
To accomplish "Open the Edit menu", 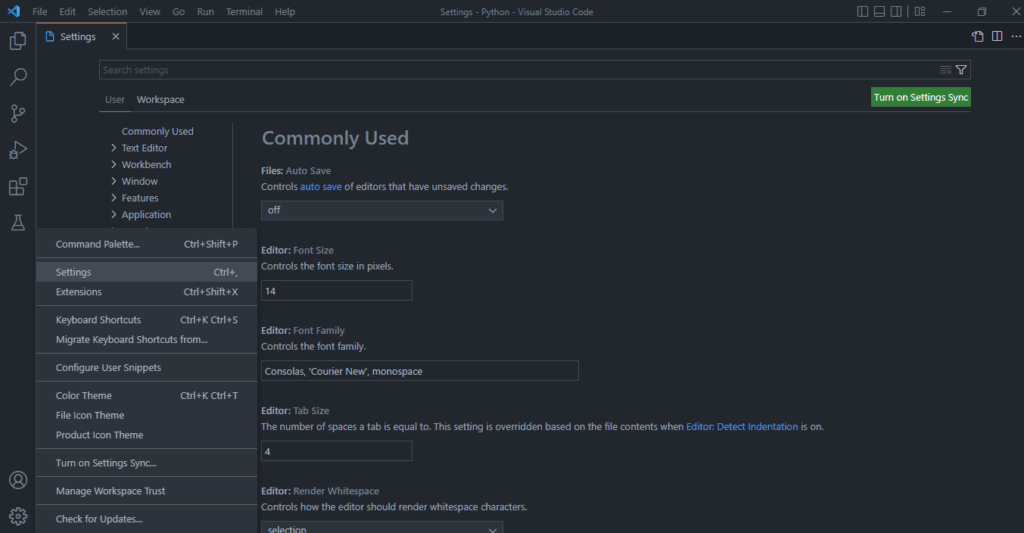I will 67,12.
